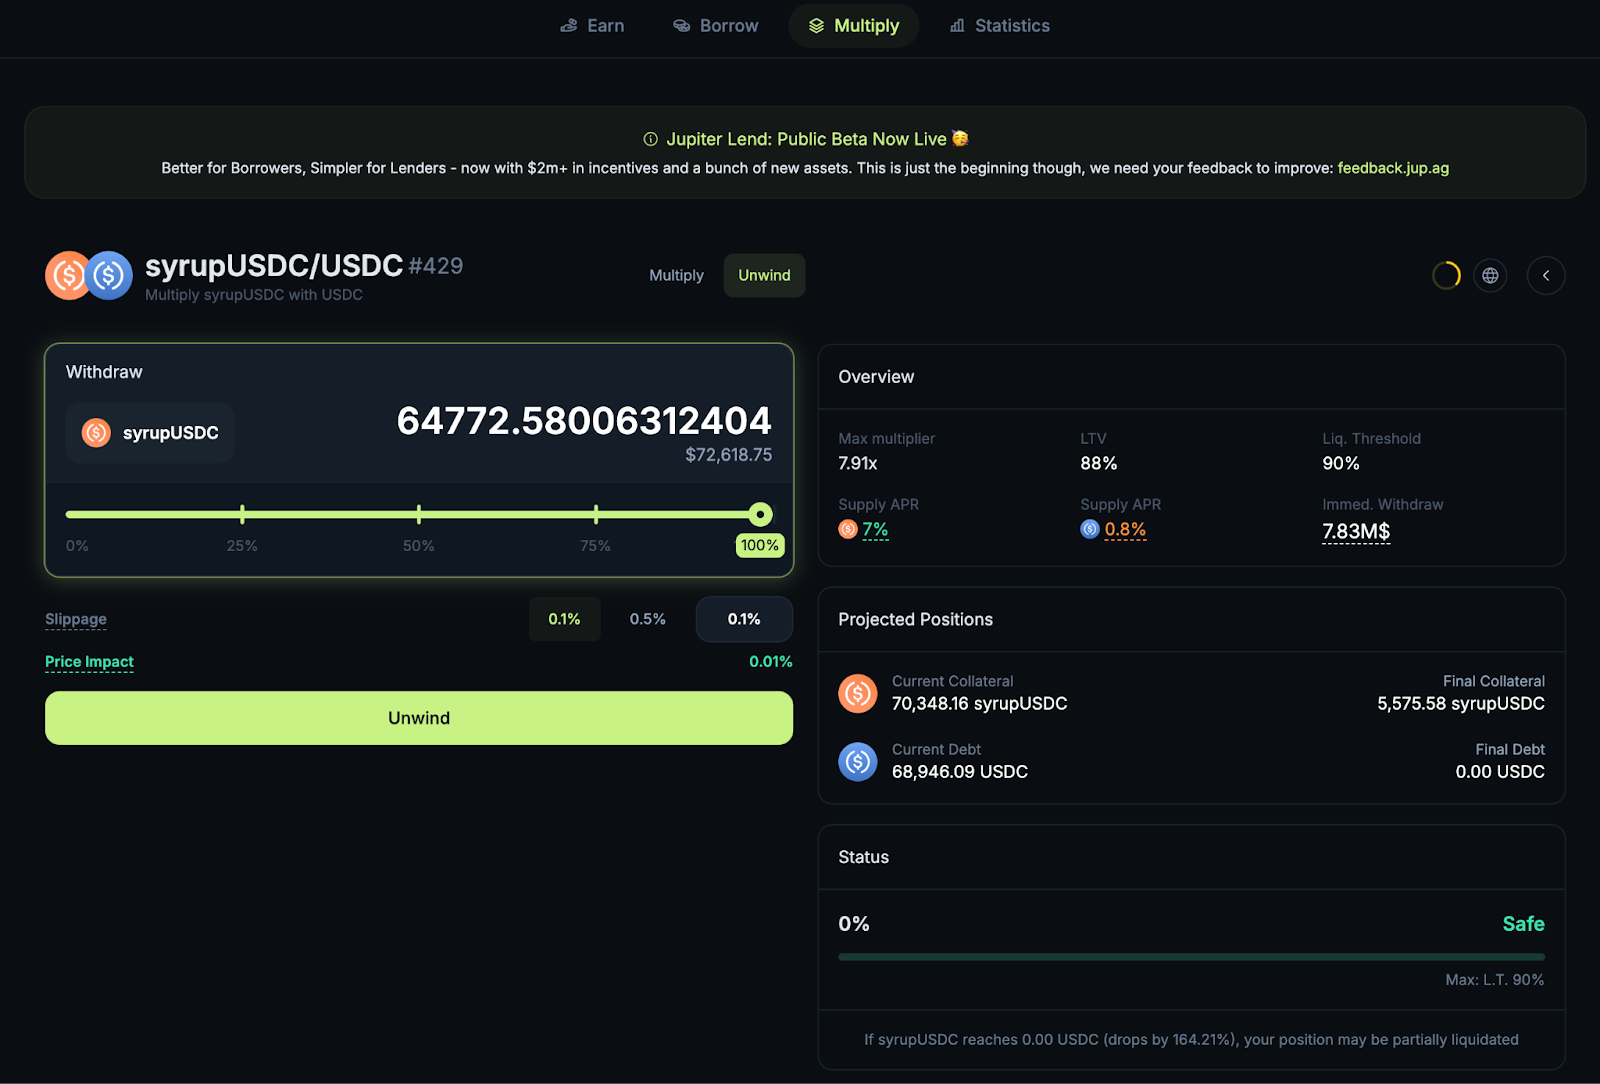Click the circular loading refresh icon
The image size is (1600, 1084).
[1446, 275]
